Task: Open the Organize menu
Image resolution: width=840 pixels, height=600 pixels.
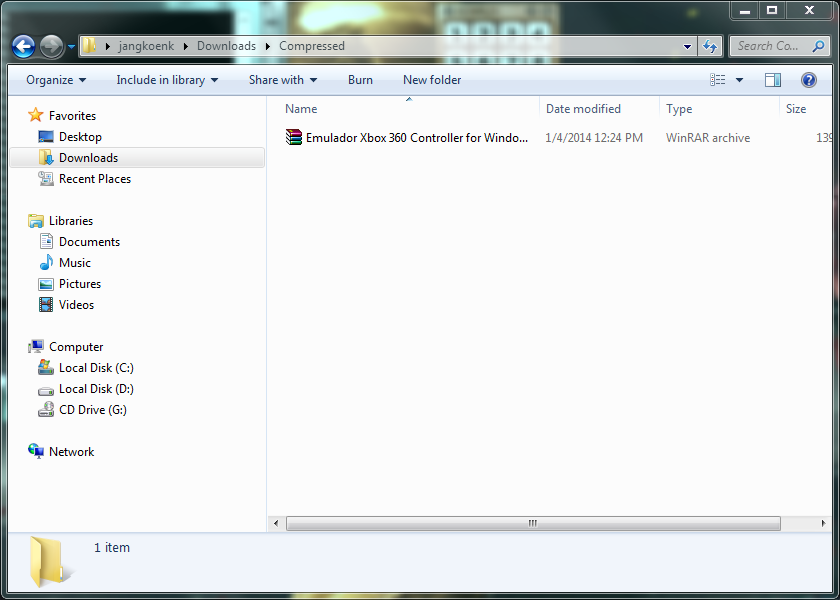Action: [x=56, y=80]
